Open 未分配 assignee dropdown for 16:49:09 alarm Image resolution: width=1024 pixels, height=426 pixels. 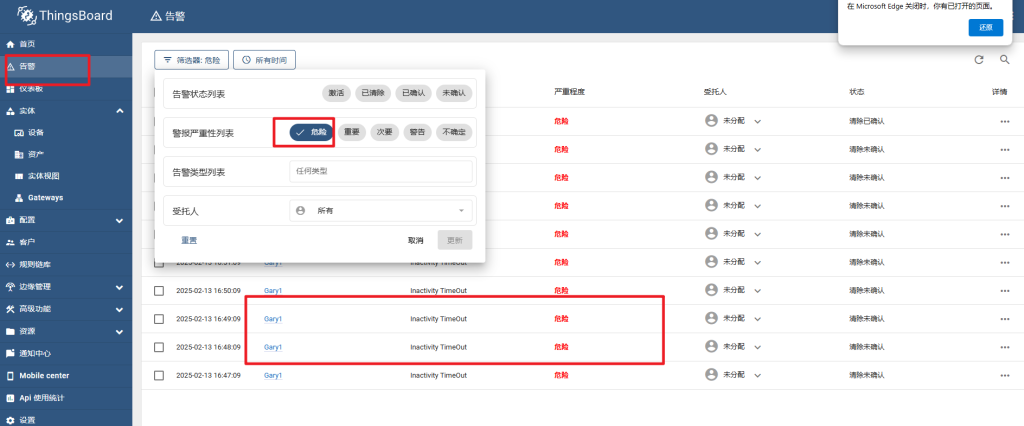[x=733, y=318]
